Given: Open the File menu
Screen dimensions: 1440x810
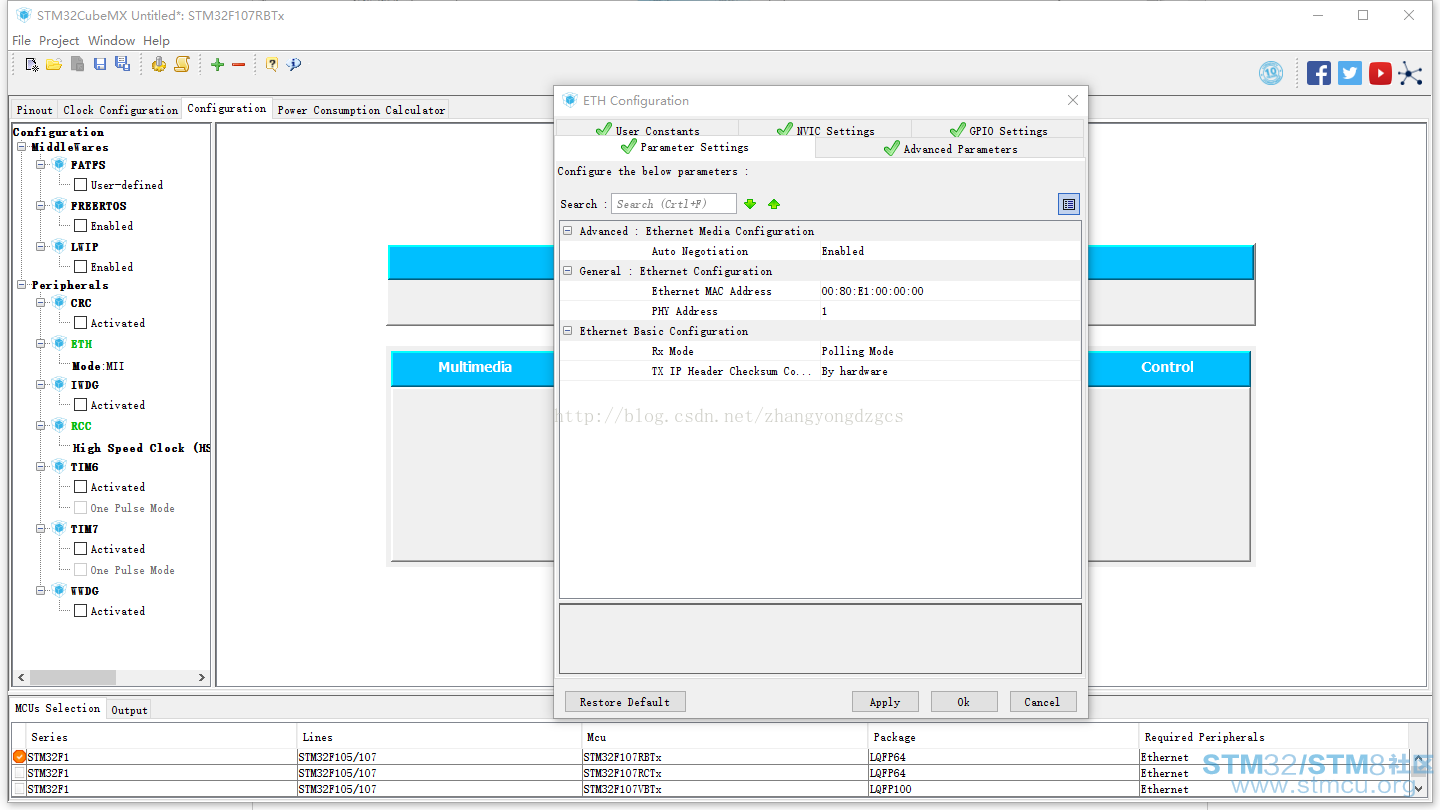Looking at the screenshot, I should [21, 41].
